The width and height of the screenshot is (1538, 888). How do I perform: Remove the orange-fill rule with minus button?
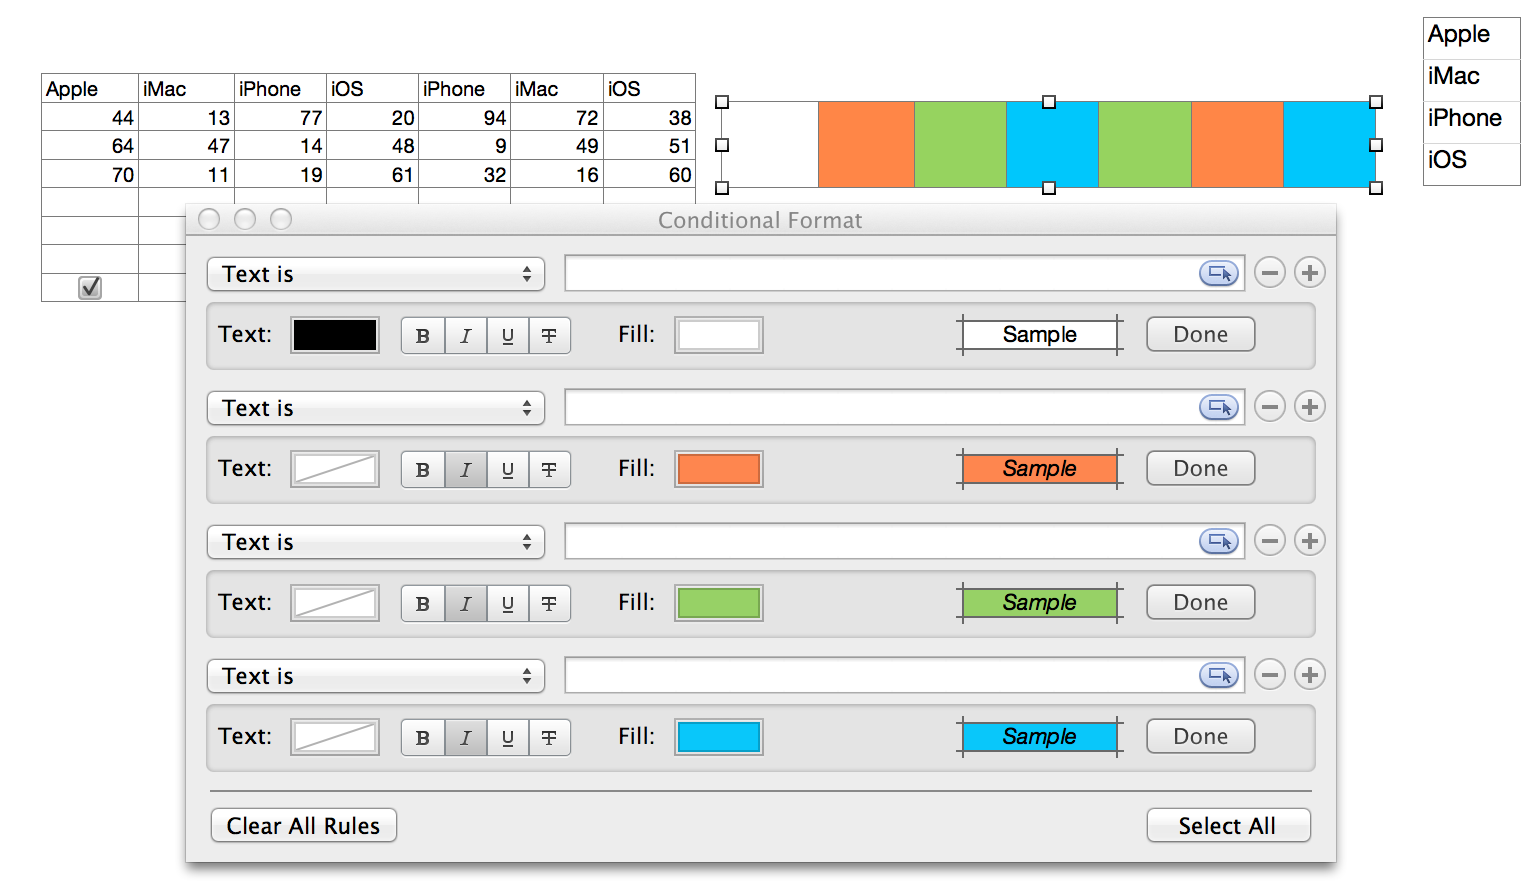tap(1270, 406)
